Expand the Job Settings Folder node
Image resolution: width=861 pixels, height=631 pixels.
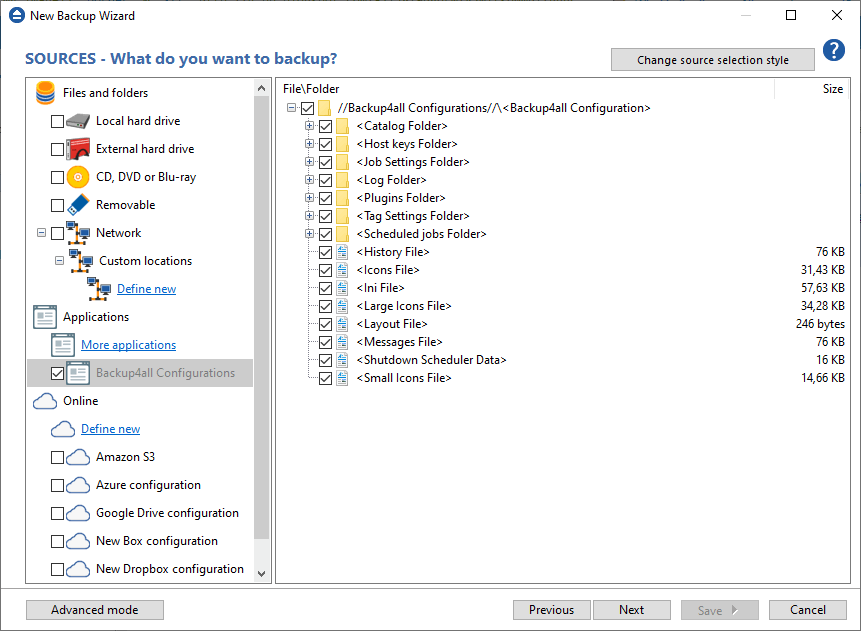pyautogui.click(x=310, y=162)
